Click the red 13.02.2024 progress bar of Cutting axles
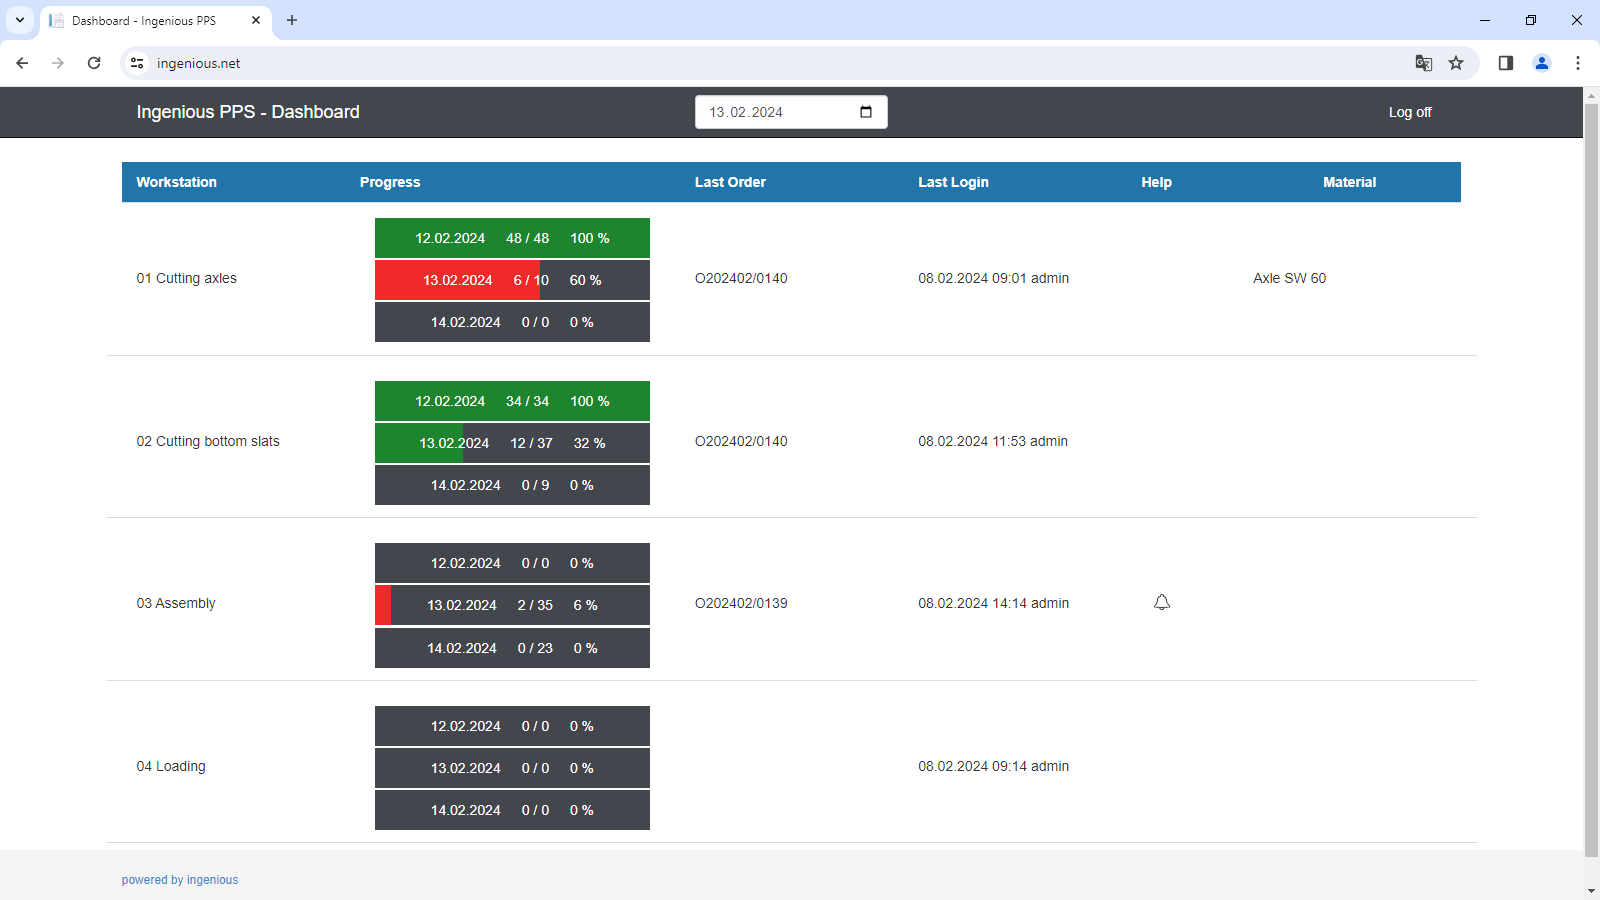 tap(458, 280)
